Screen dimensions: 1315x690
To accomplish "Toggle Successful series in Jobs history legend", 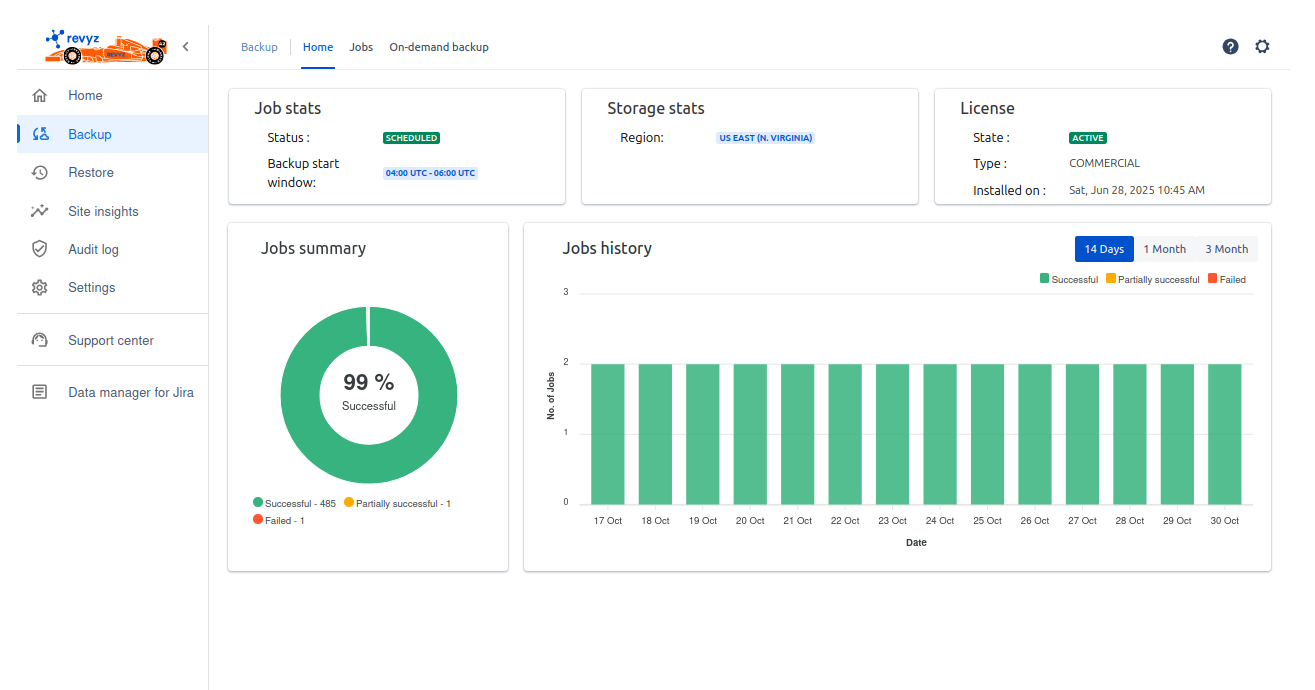I will tap(1068, 280).
